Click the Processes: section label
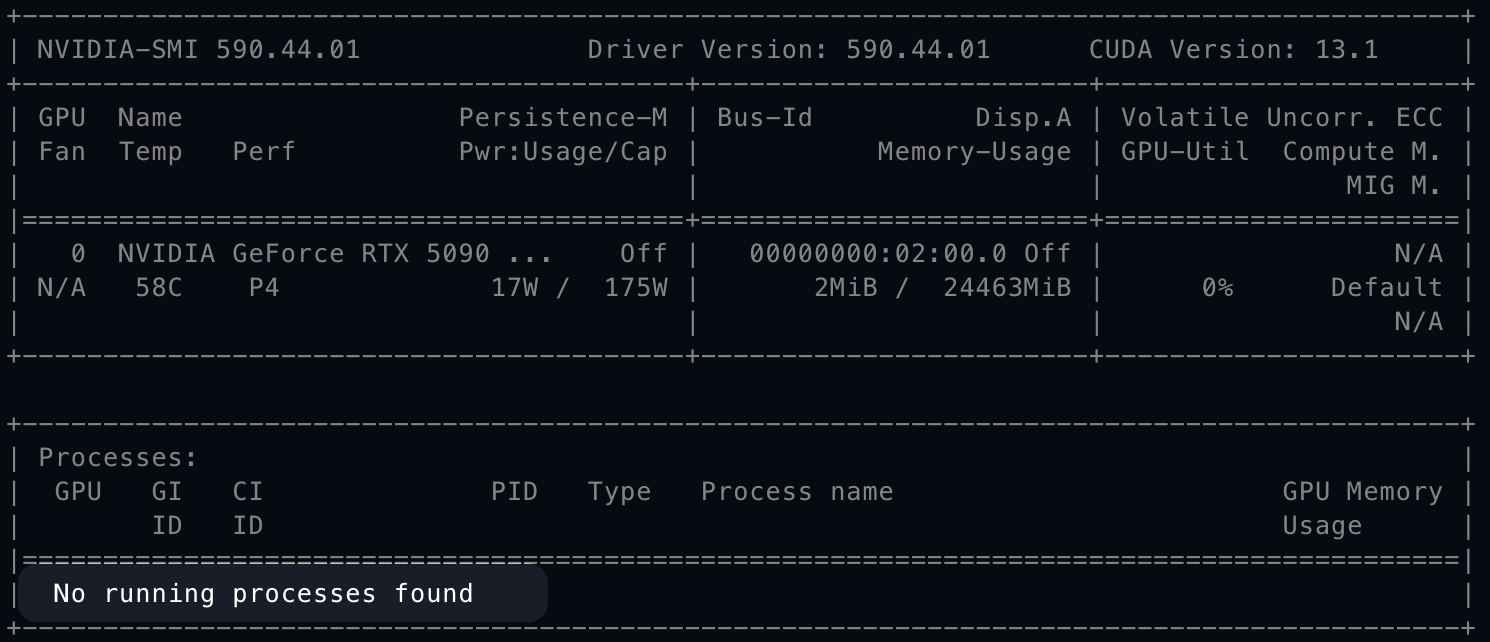1490x642 pixels. pyautogui.click(x=118, y=458)
